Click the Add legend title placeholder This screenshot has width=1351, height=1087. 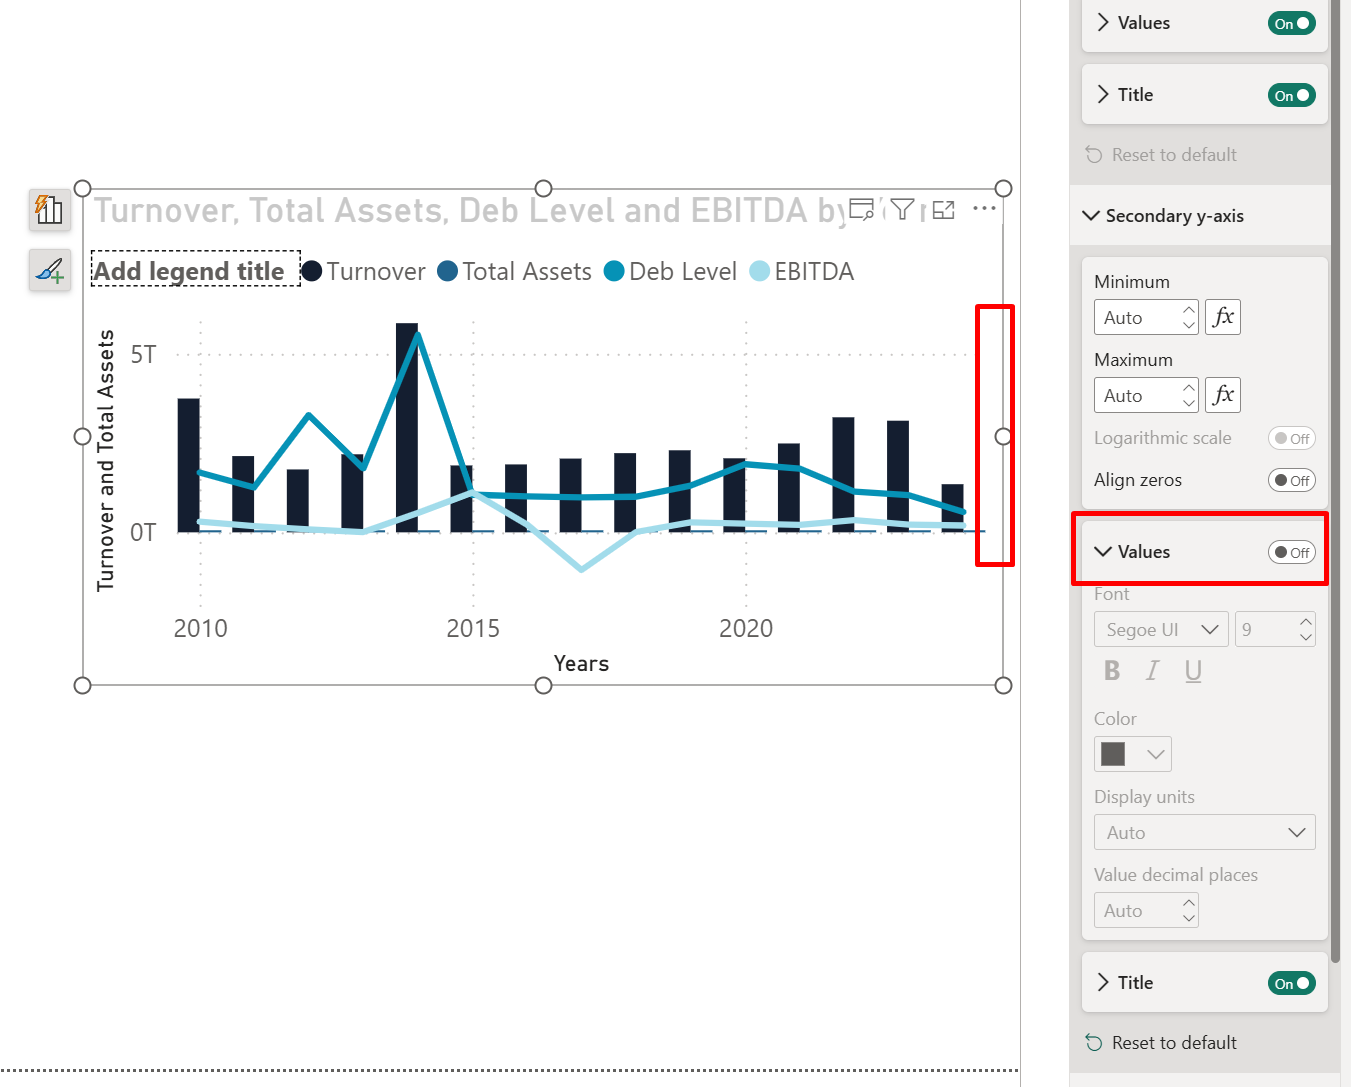click(196, 271)
